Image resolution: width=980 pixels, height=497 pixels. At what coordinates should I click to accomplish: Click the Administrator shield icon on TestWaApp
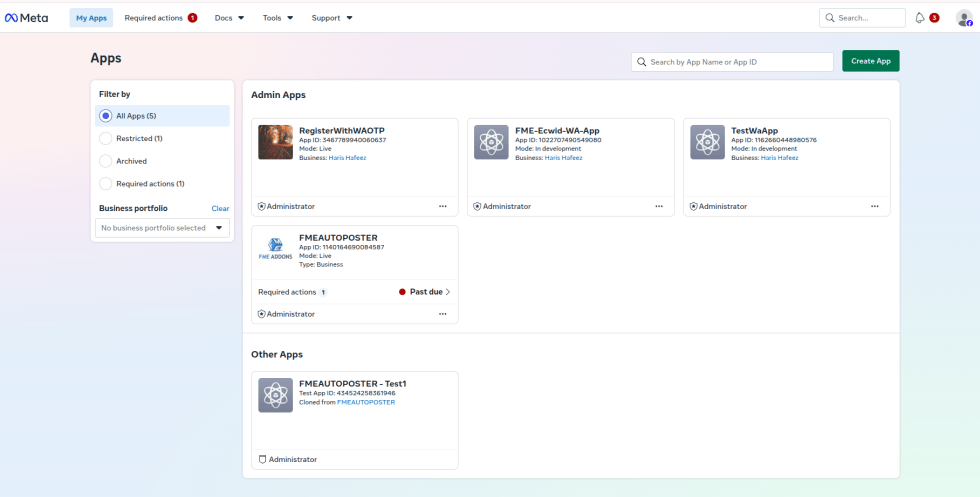694,206
